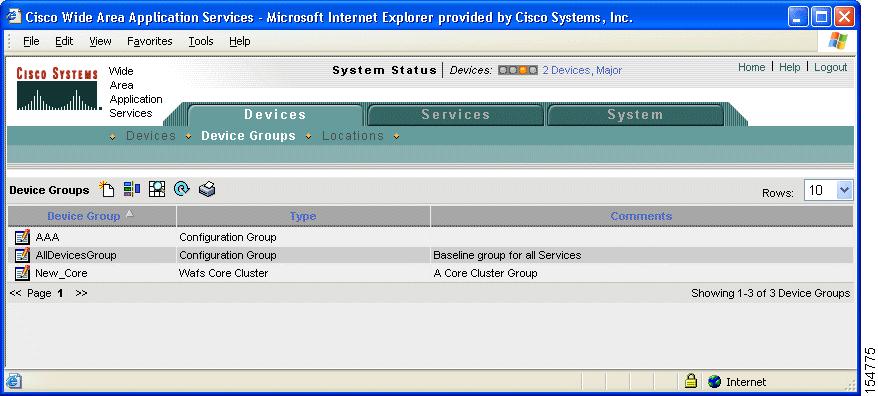Create a new device group icon
This screenshot has width=878, height=396.
point(106,189)
